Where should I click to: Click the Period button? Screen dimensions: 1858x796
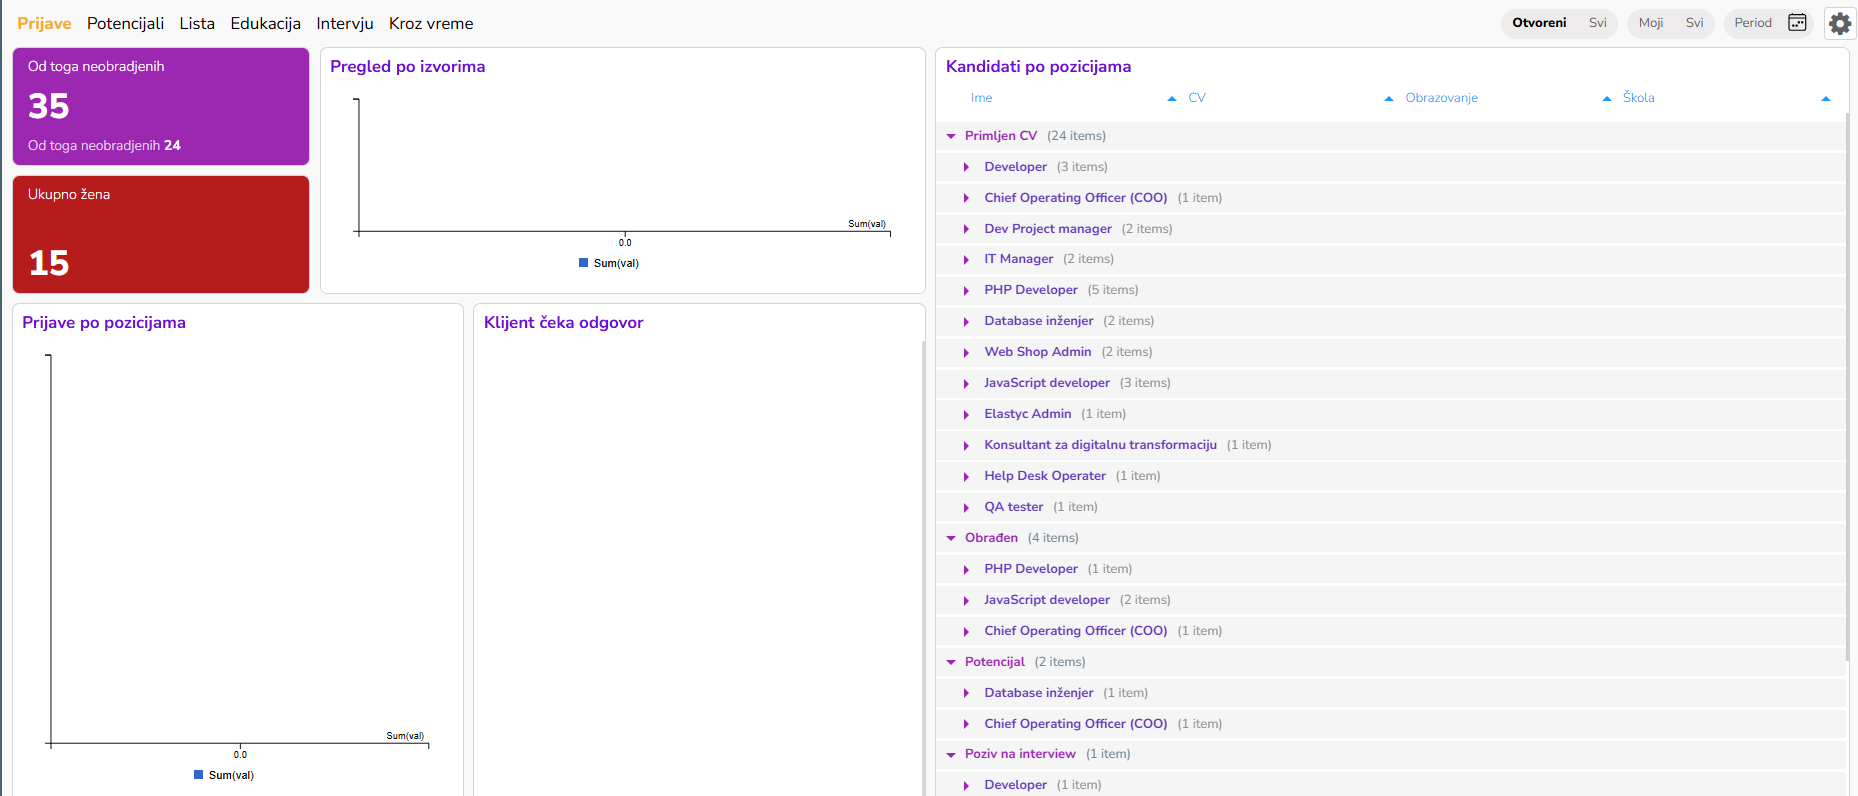click(x=1752, y=23)
